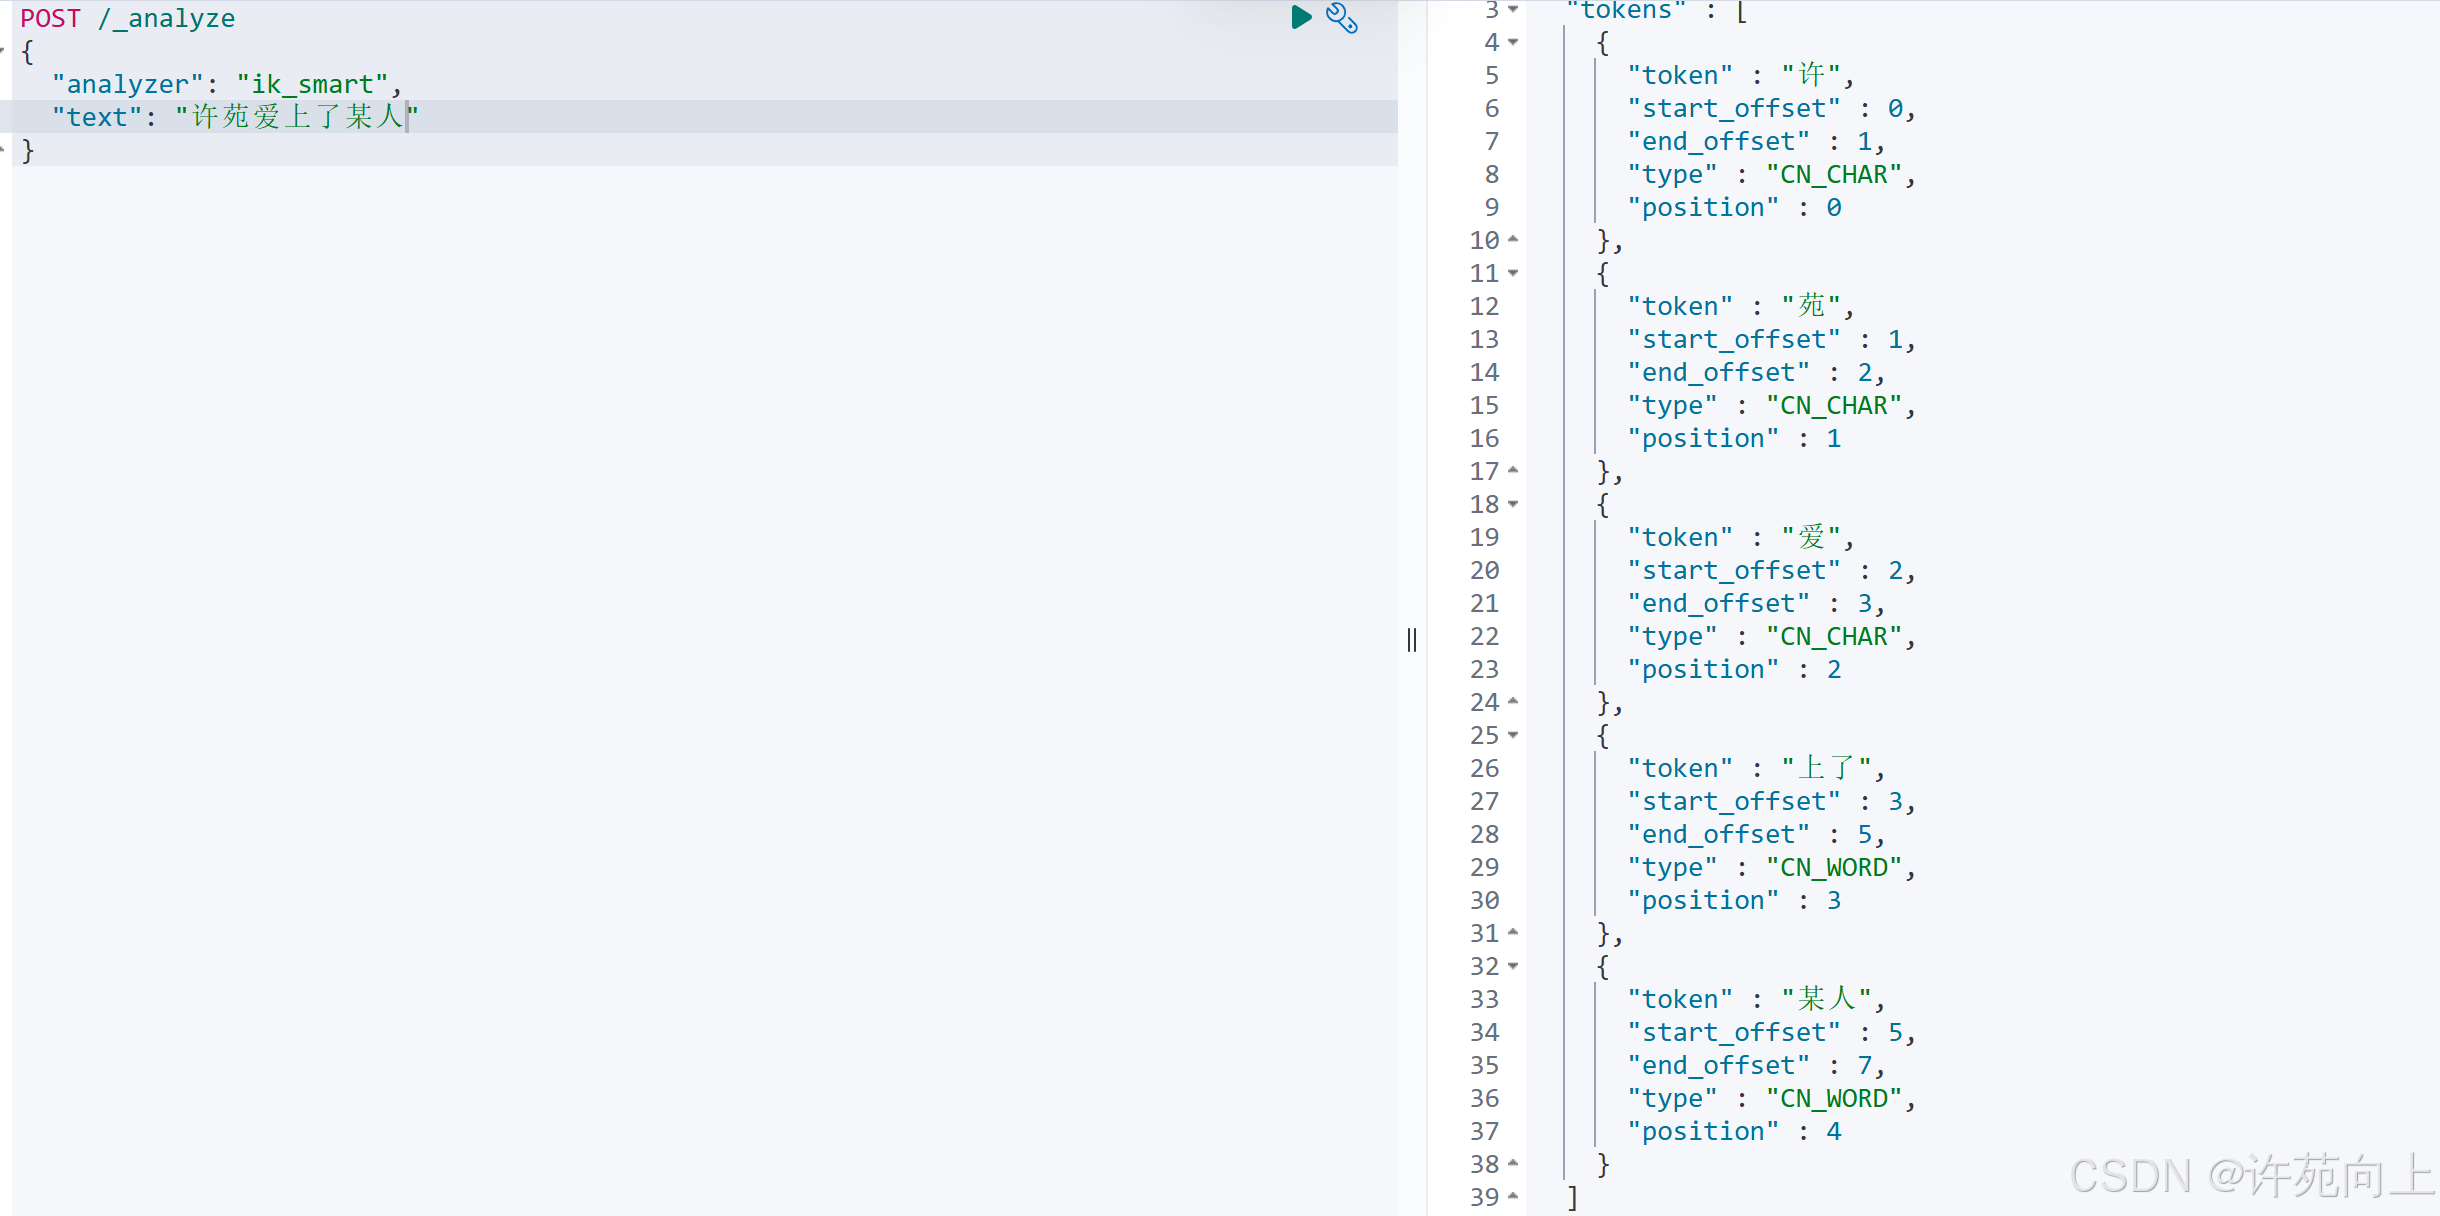Click the pane resize handle between editors

tap(1412, 640)
